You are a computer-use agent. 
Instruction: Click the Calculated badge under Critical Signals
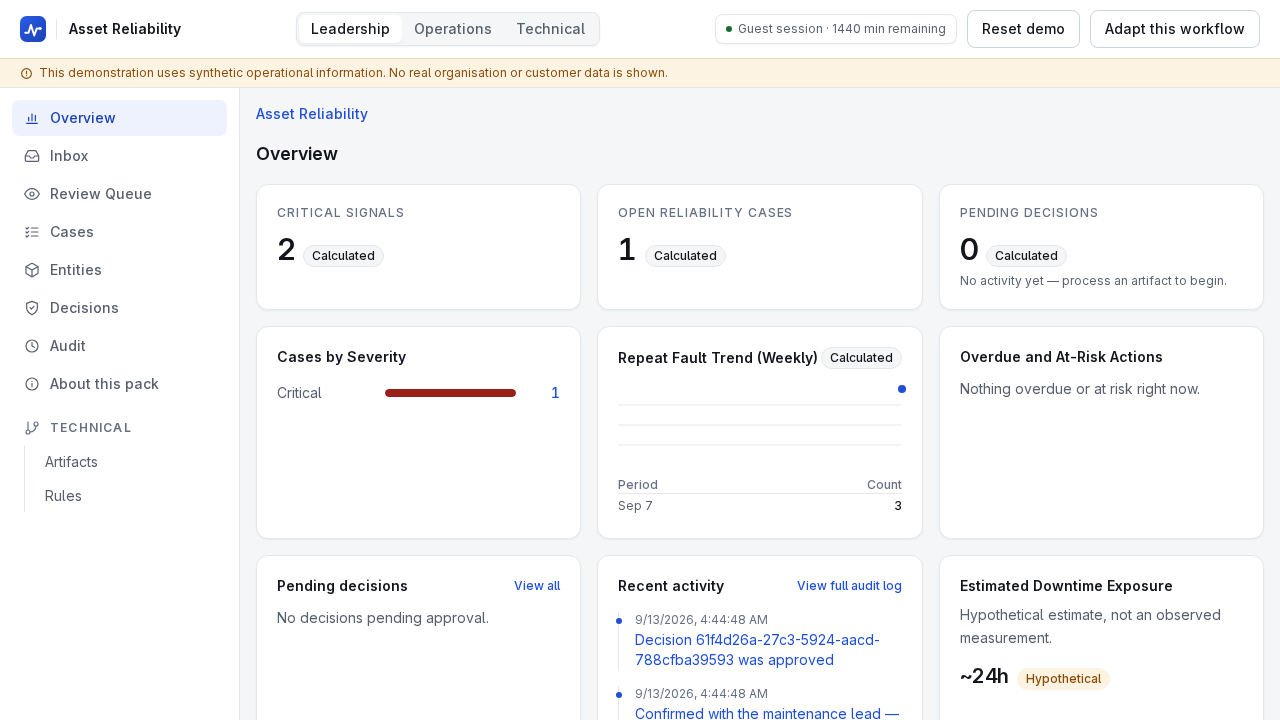[x=343, y=256]
